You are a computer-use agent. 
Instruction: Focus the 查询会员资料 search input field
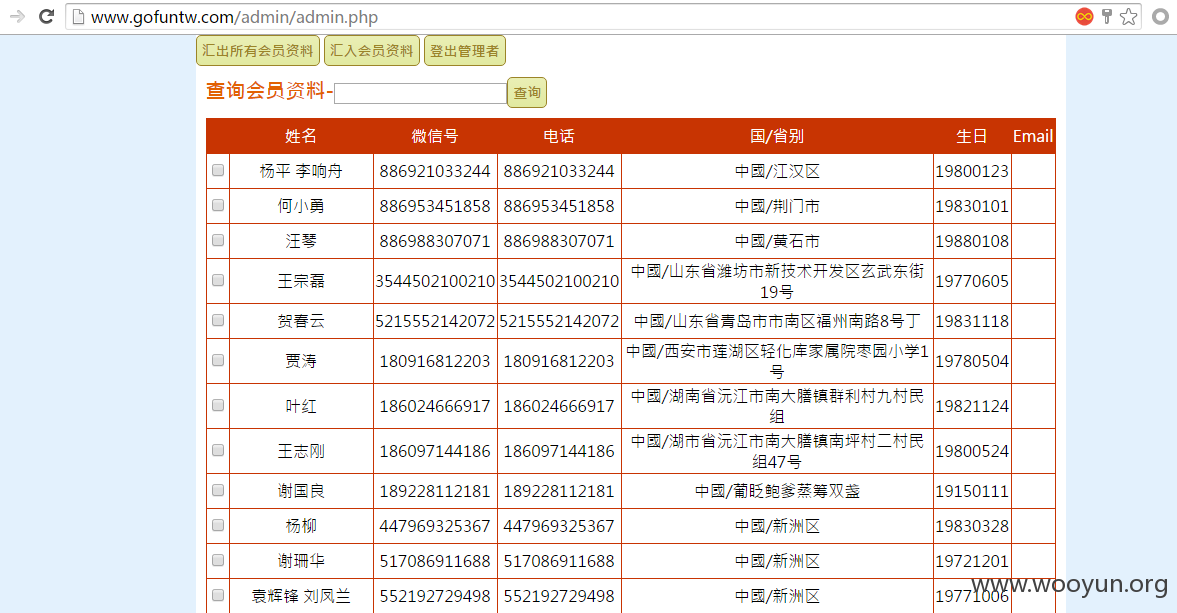[x=420, y=93]
